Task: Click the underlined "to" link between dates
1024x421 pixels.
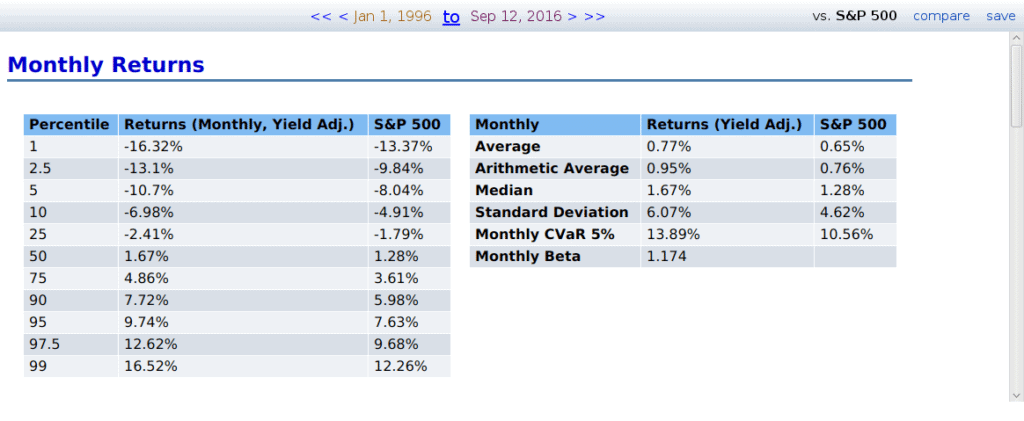Action: click(x=451, y=16)
